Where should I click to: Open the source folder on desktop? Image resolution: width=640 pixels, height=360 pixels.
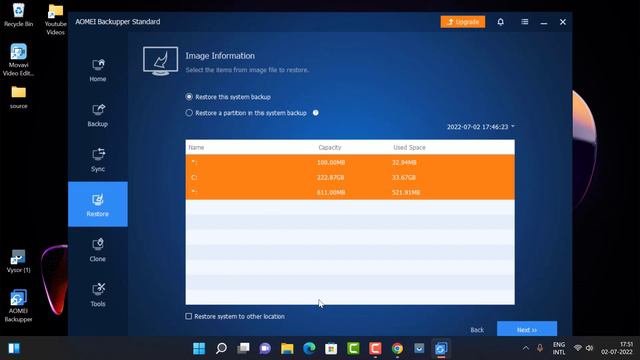(18, 97)
